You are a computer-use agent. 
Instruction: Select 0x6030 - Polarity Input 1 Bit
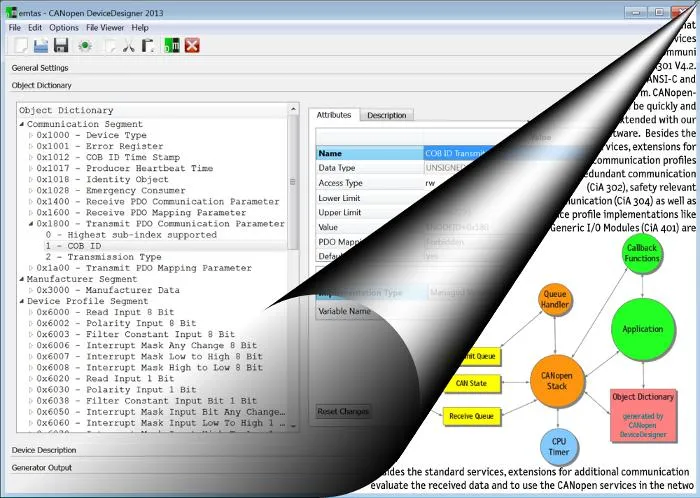point(116,390)
